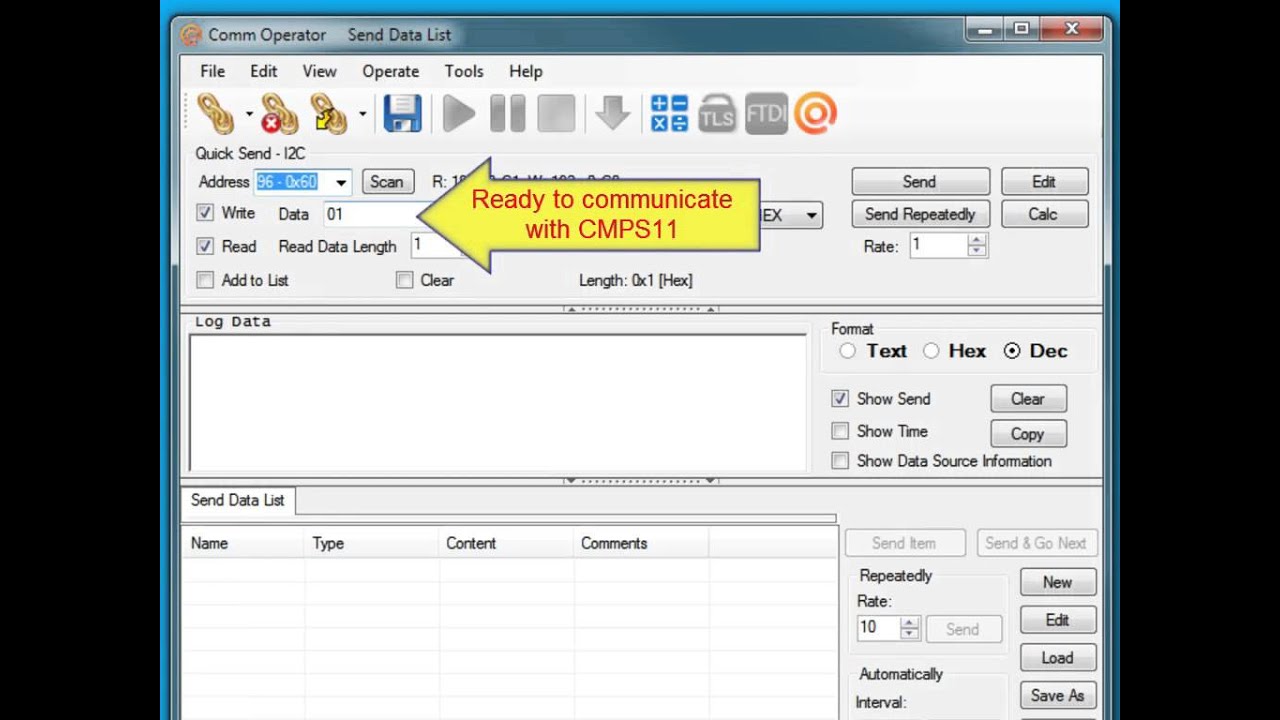Click the Edit button below New
The height and width of the screenshot is (720, 1280).
pos(1058,620)
